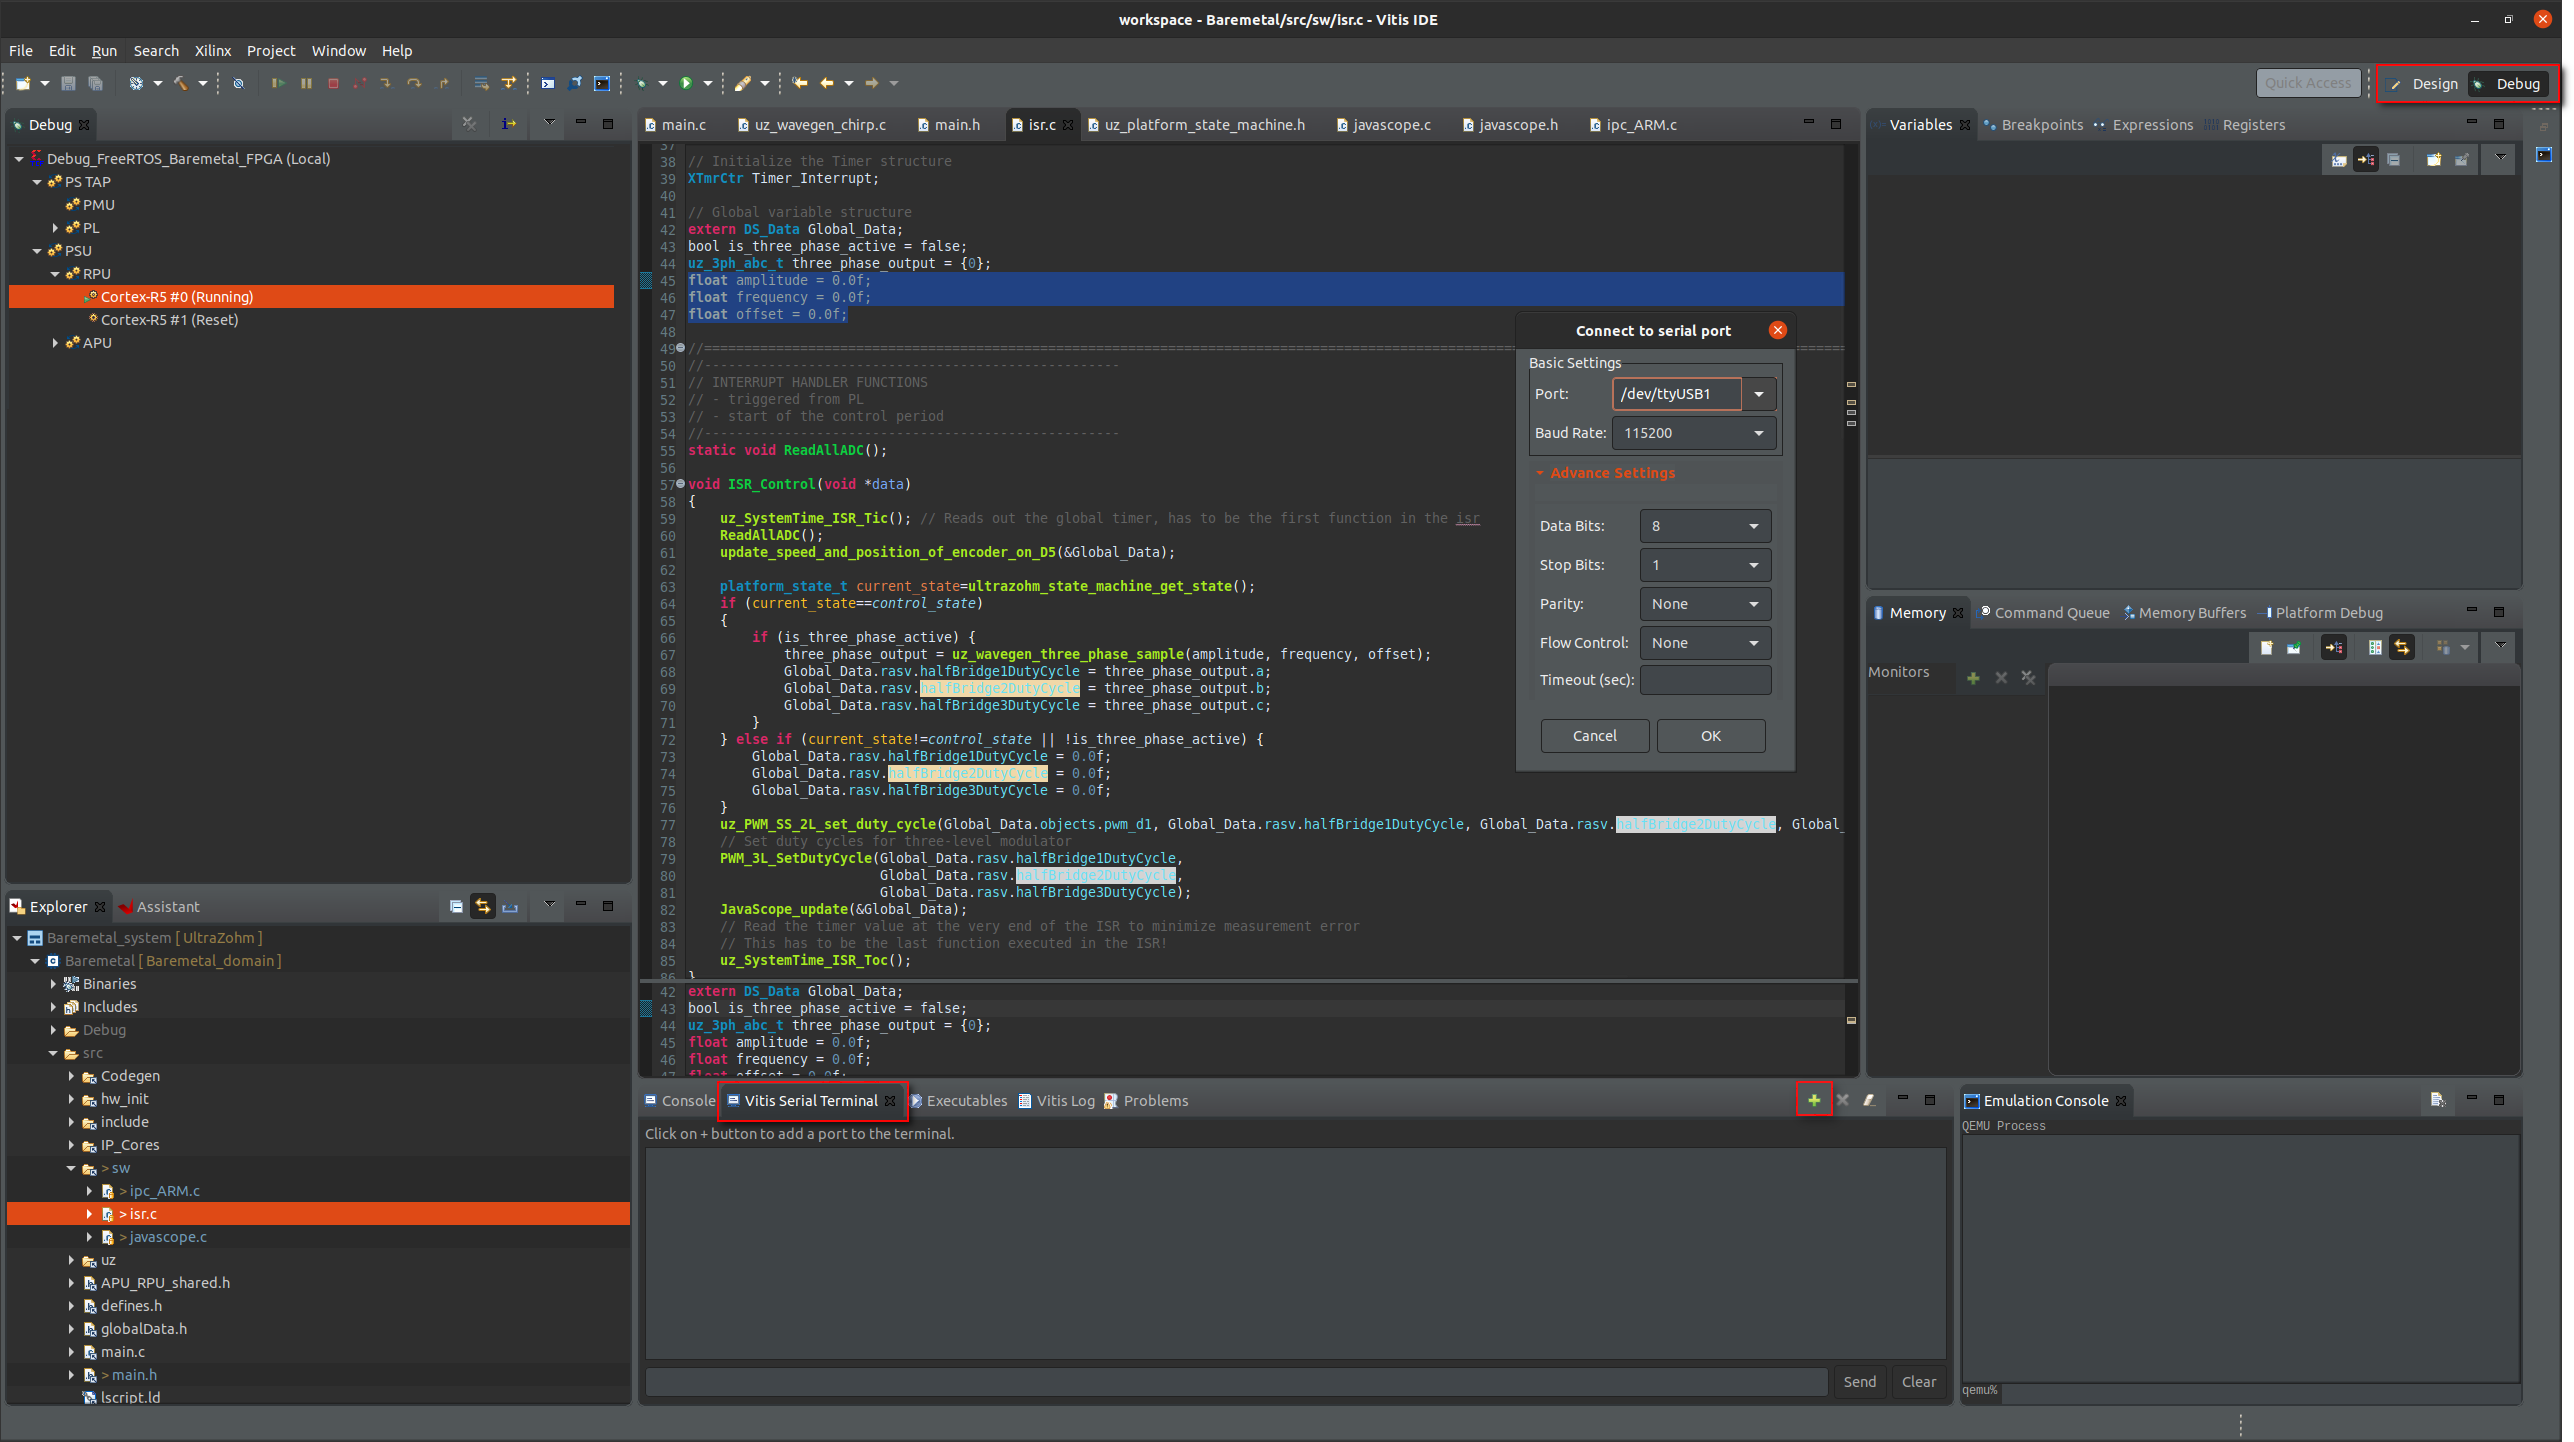Click the Suspend (pause) debug icon
Viewport: 2574px width, 1442px height.
pyautogui.click(x=306, y=83)
